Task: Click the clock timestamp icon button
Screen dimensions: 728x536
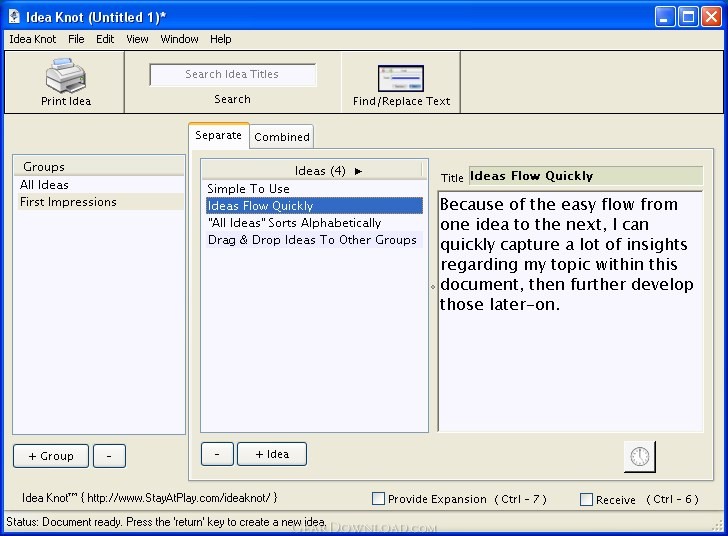Action: click(640, 457)
